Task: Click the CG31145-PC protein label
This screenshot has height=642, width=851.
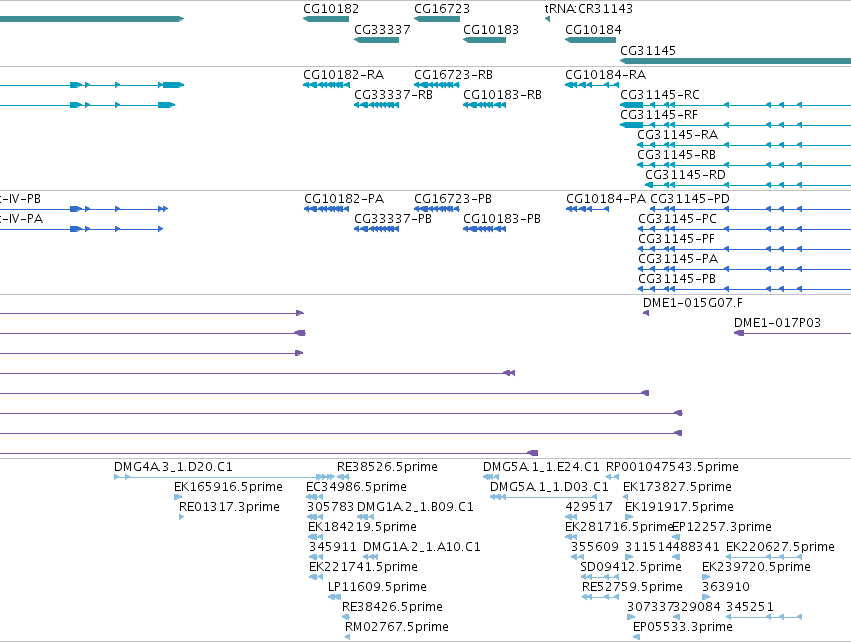Action: click(x=677, y=219)
